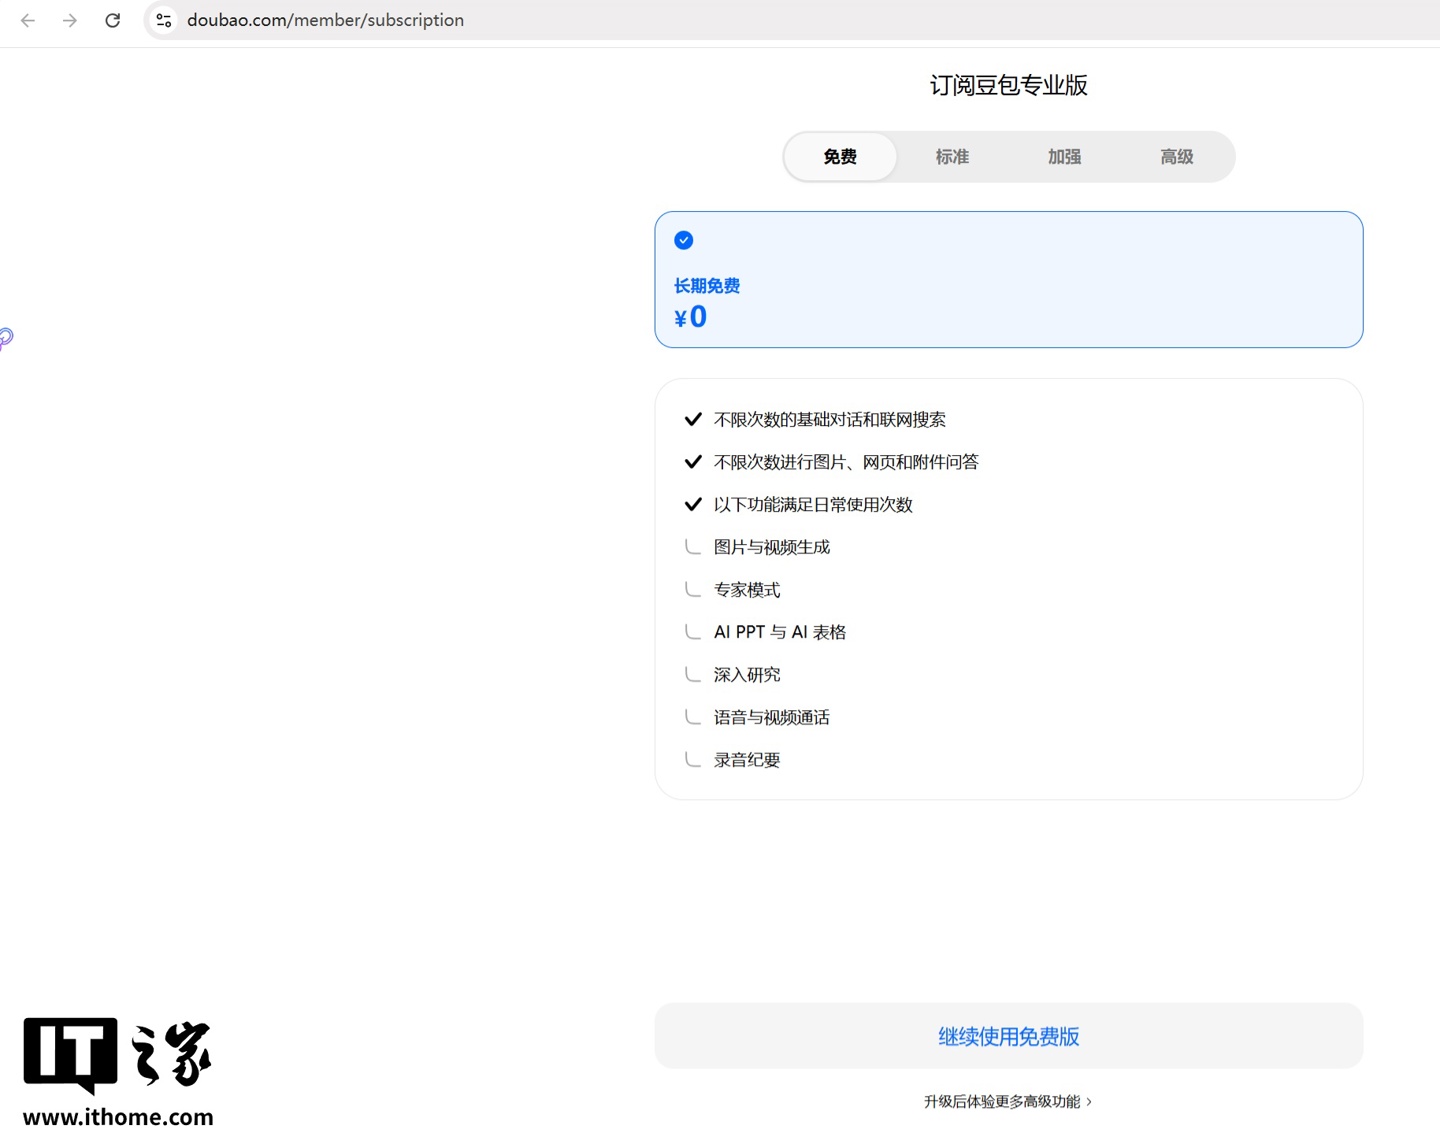The height and width of the screenshot is (1144, 1440).
Task: Click the address bar URL doubao.com/member/subscription
Action: [325, 20]
